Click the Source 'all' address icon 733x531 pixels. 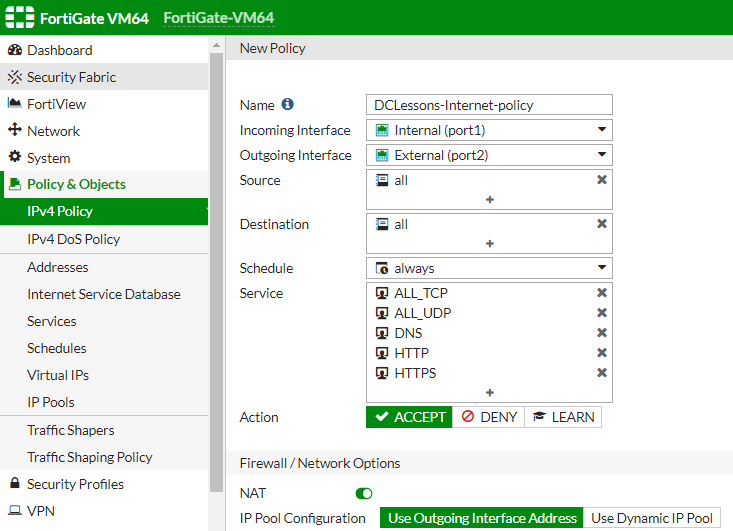point(382,180)
